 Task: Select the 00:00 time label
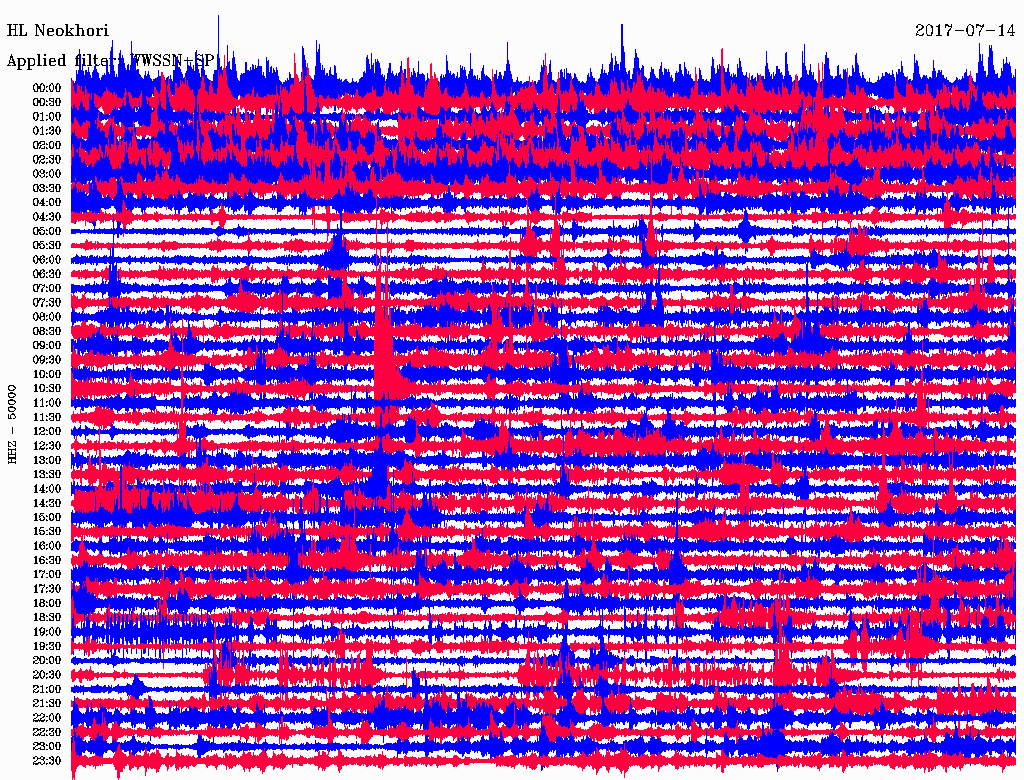(47, 88)
